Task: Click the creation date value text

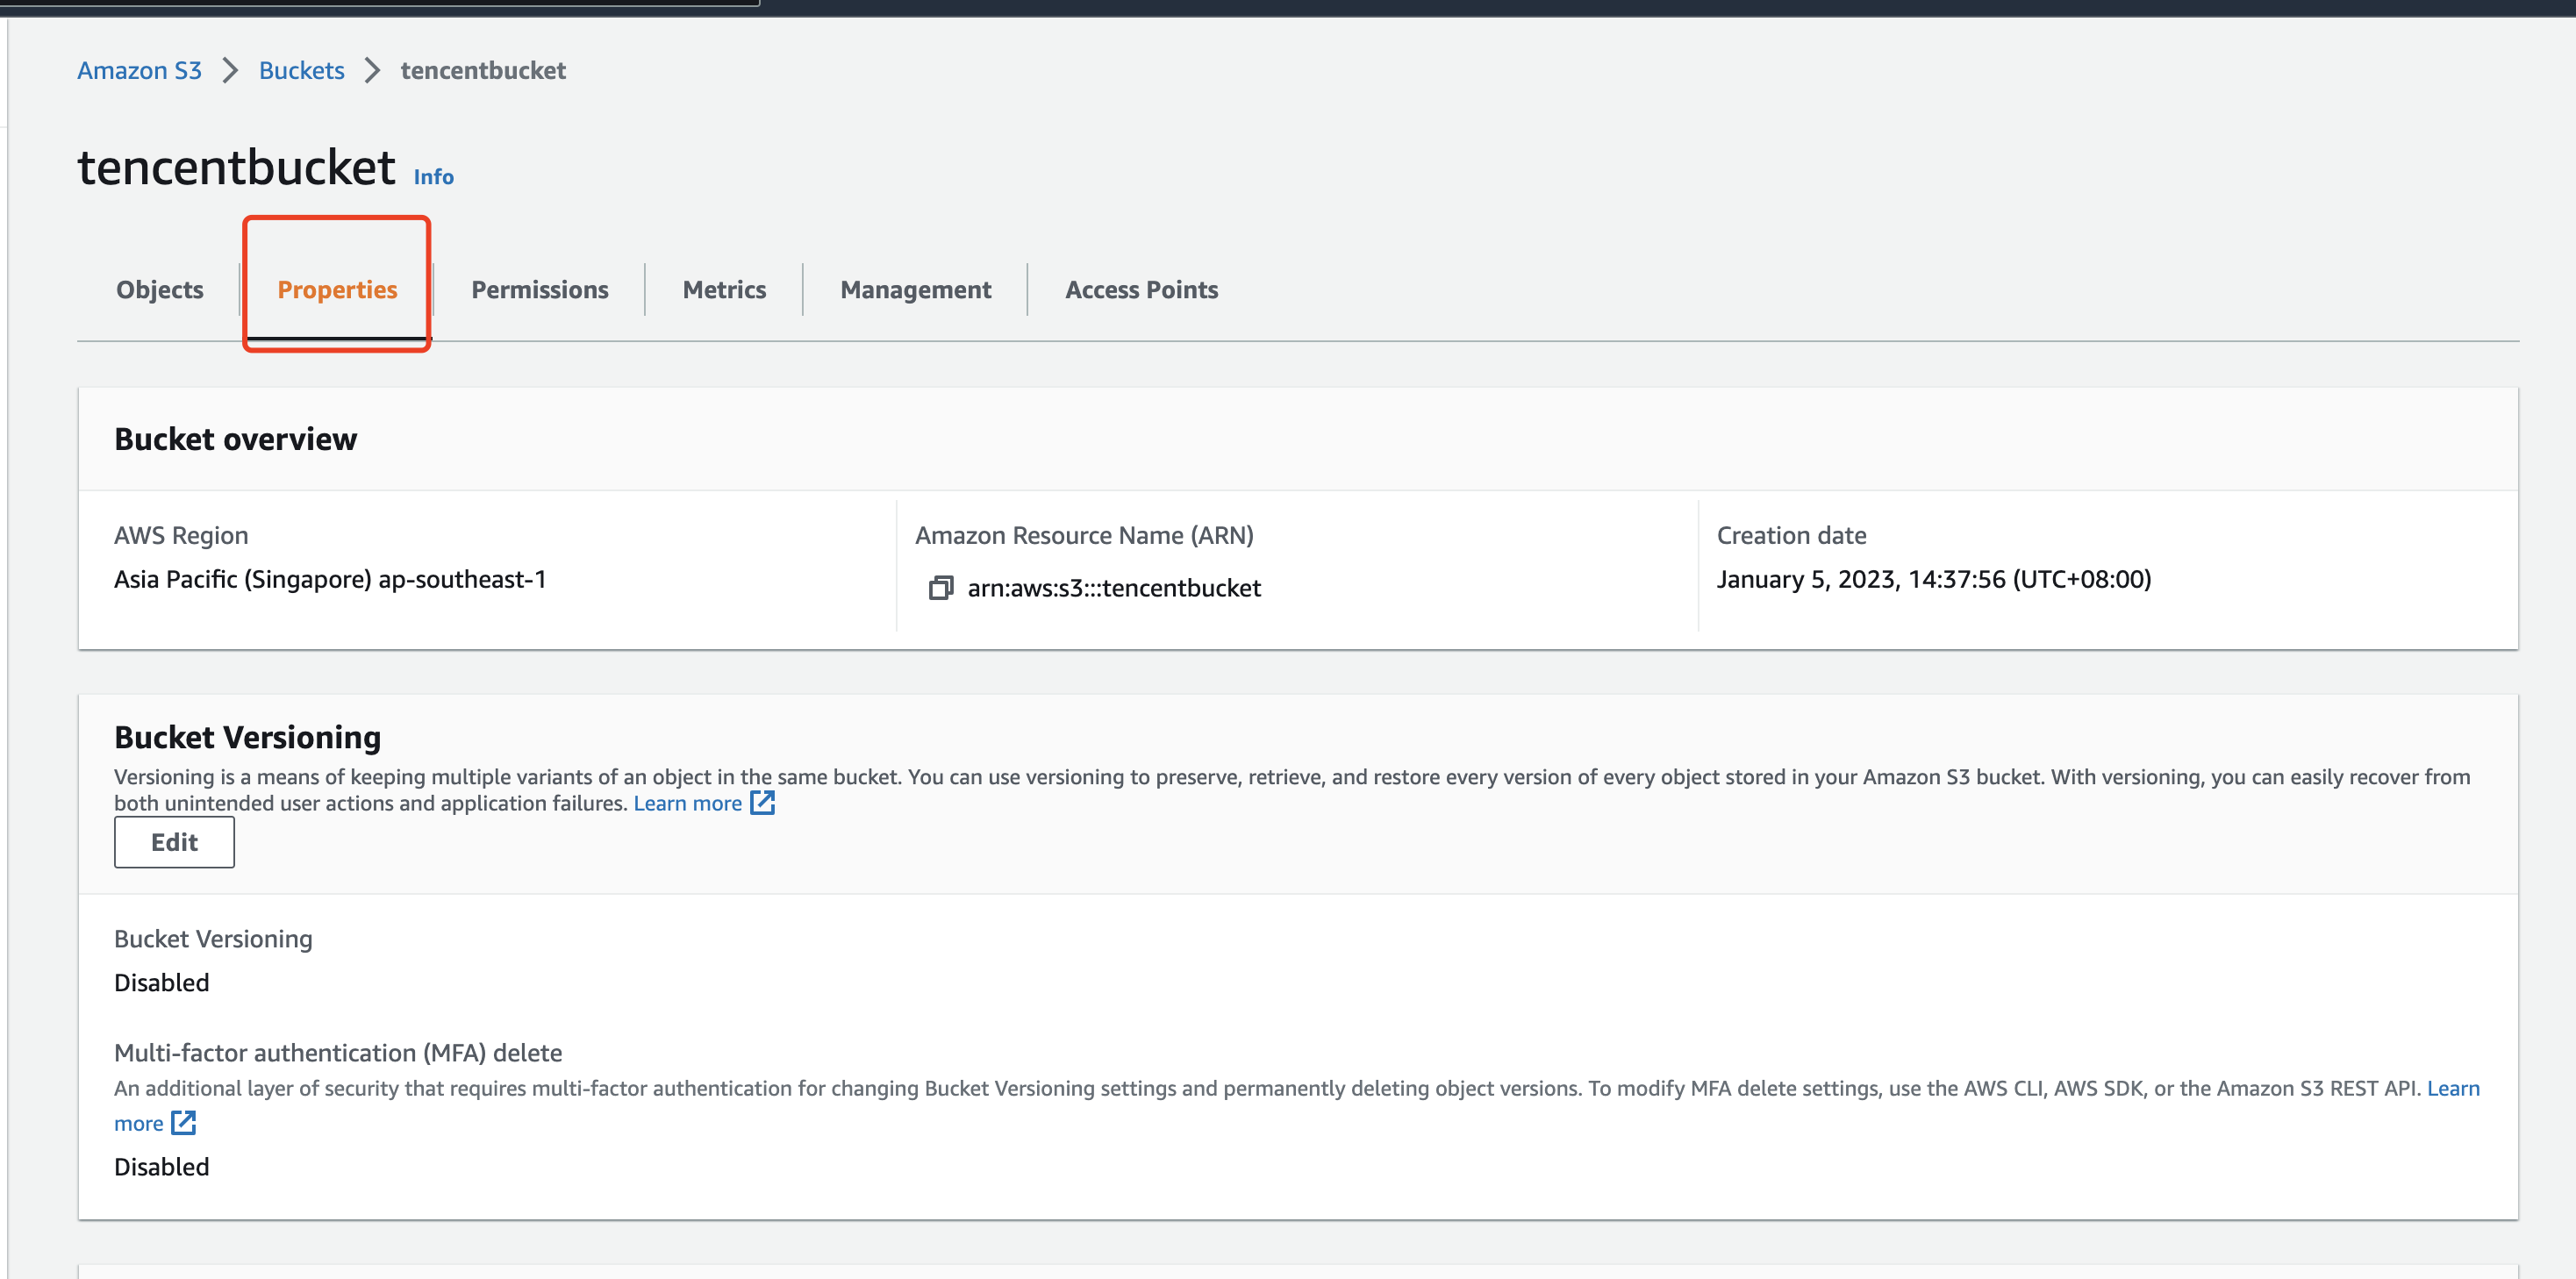Action: click(x=1933, y=579)
